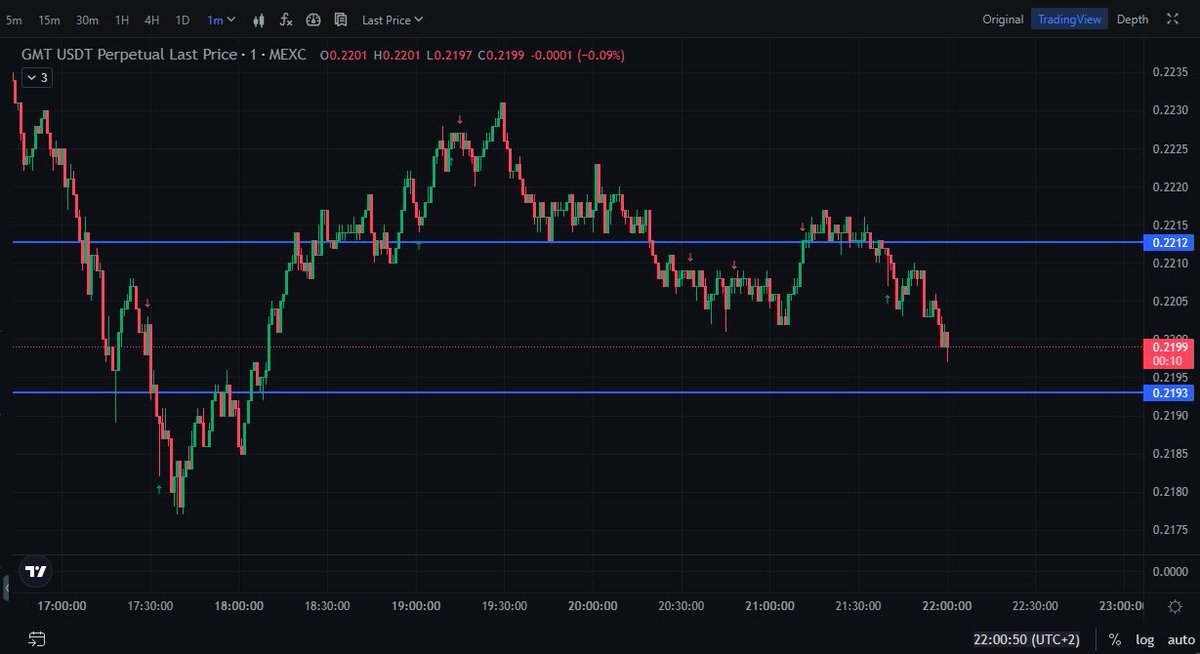Select the 1H timeframe
The height and width of the screenshot is (654, 1200).
click(x=122, y=19)
